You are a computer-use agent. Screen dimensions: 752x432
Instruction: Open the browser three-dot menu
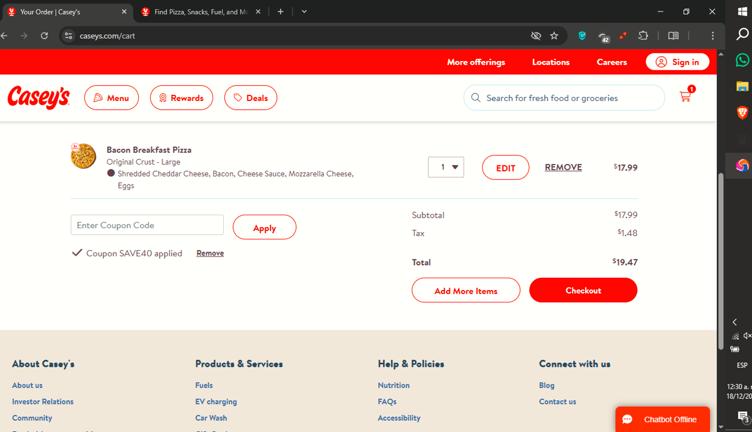[x=713, y=35]
